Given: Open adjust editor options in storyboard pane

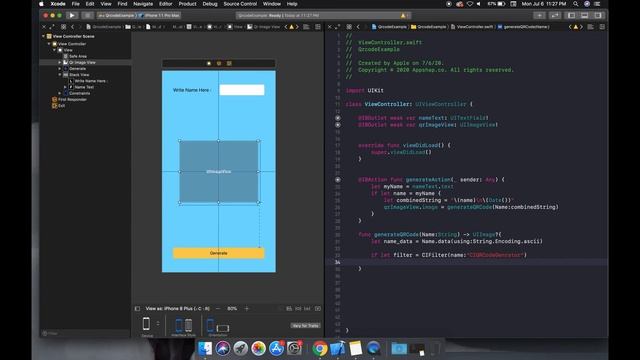Looking at the screenshot, I should 306,27.
